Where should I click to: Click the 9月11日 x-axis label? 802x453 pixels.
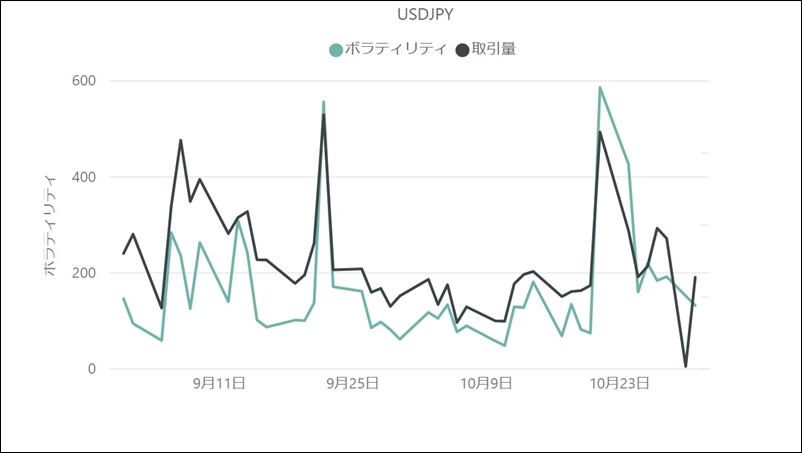(x=219, y=383)
